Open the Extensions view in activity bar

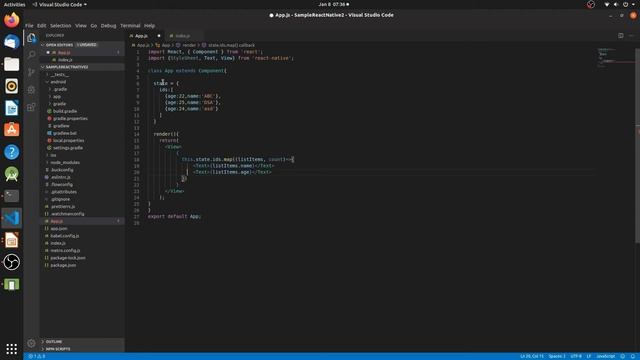point(31,107)
